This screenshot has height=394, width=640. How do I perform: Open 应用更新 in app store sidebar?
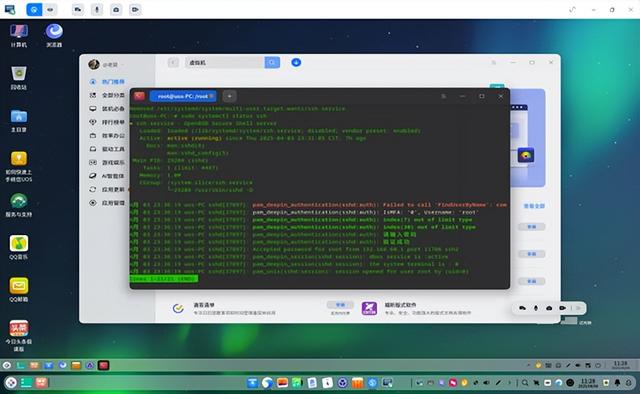click(108, 189)
